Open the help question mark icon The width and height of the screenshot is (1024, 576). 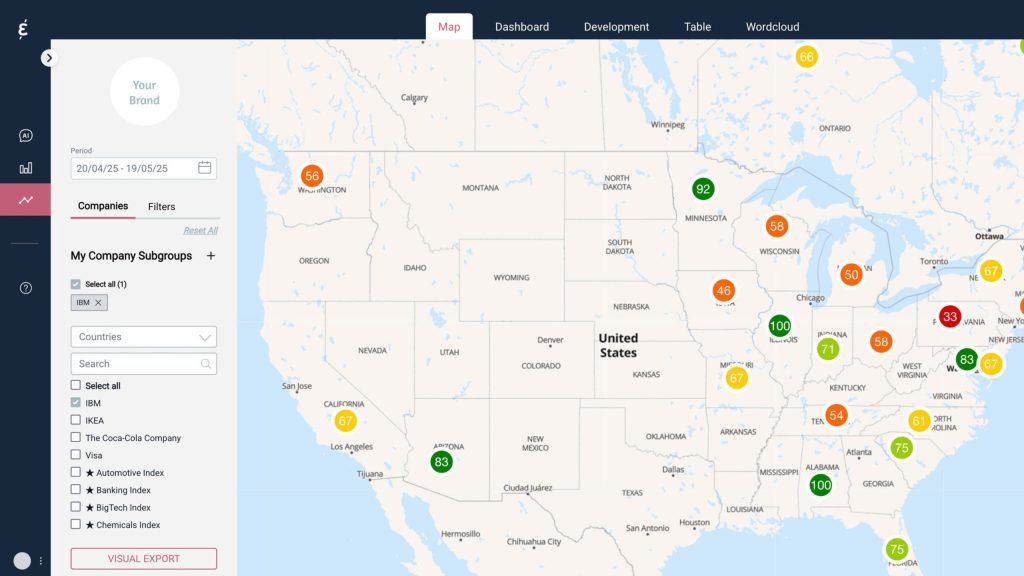(26, 288)
